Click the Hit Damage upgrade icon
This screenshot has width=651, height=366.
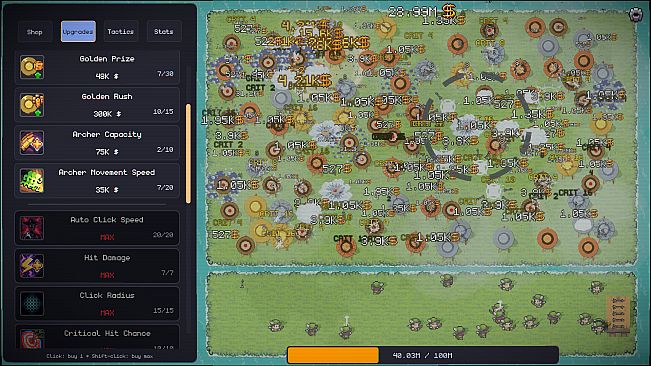[32, 266]
